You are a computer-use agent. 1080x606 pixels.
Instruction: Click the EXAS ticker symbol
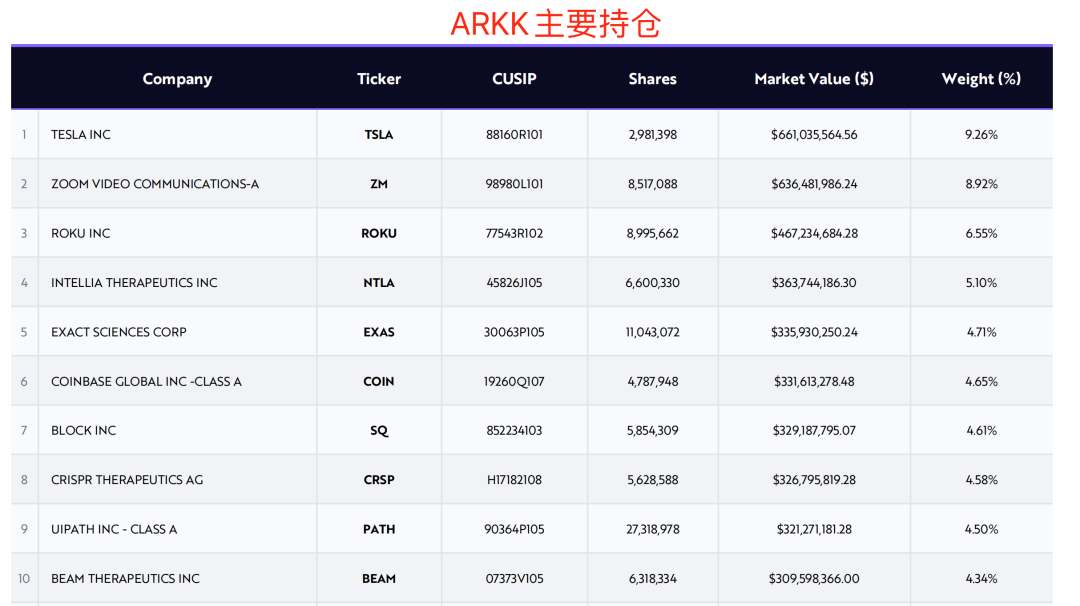tap(379, 333)
